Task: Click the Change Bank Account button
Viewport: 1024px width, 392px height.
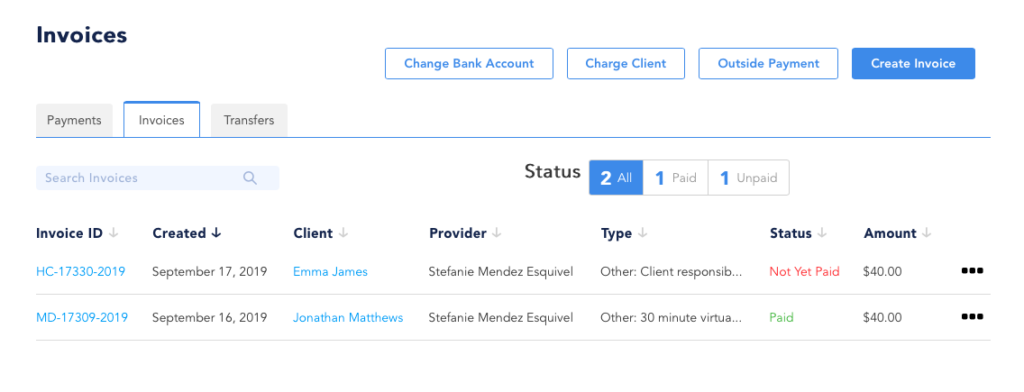Action: [x=469, y=63]
